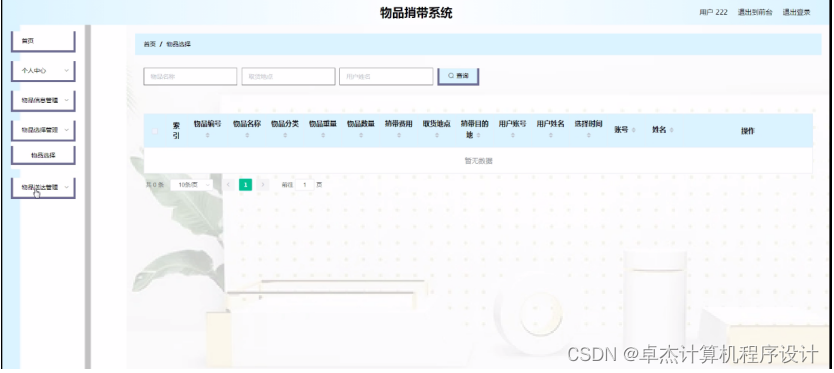834x373 pixels.
Task: Click 物品选择 breadcrumb text
Action: tap(179, 45)
